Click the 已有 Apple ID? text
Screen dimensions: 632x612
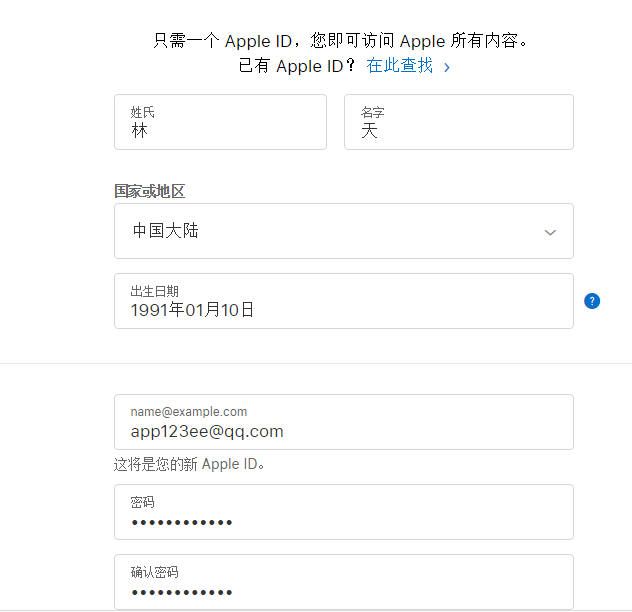pyautogui.click(x=297, y=66)
